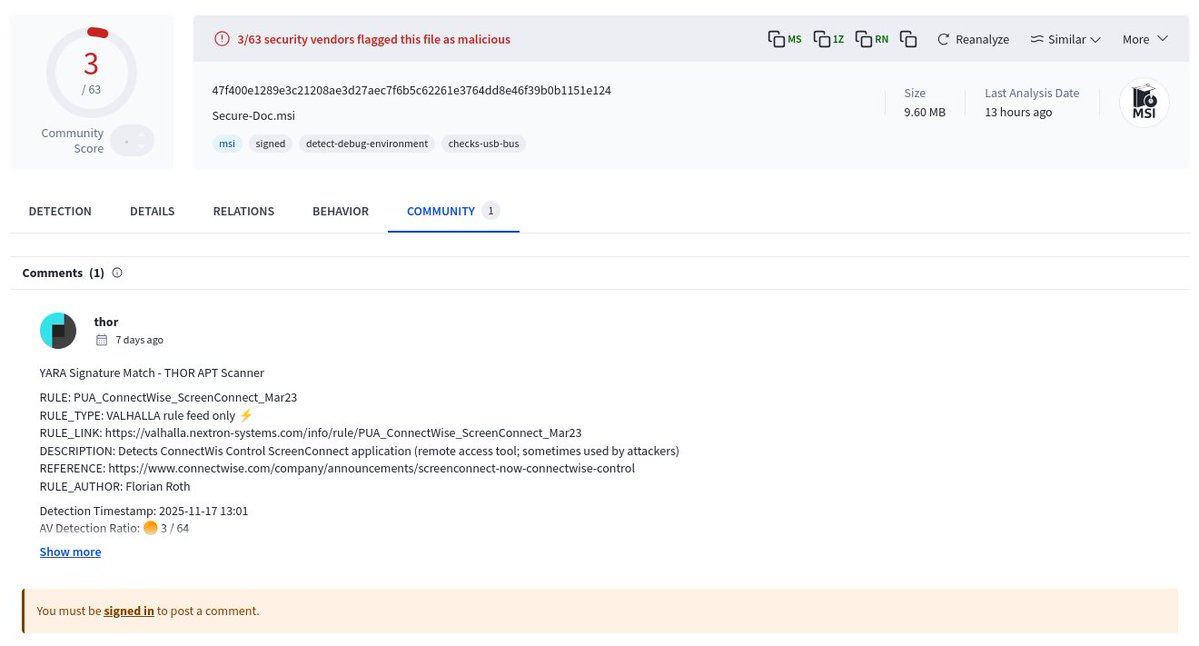This screenshot has width=1199, height=646.
Task: Click the Reanalyze refresh icon
Action: [942, 39]
